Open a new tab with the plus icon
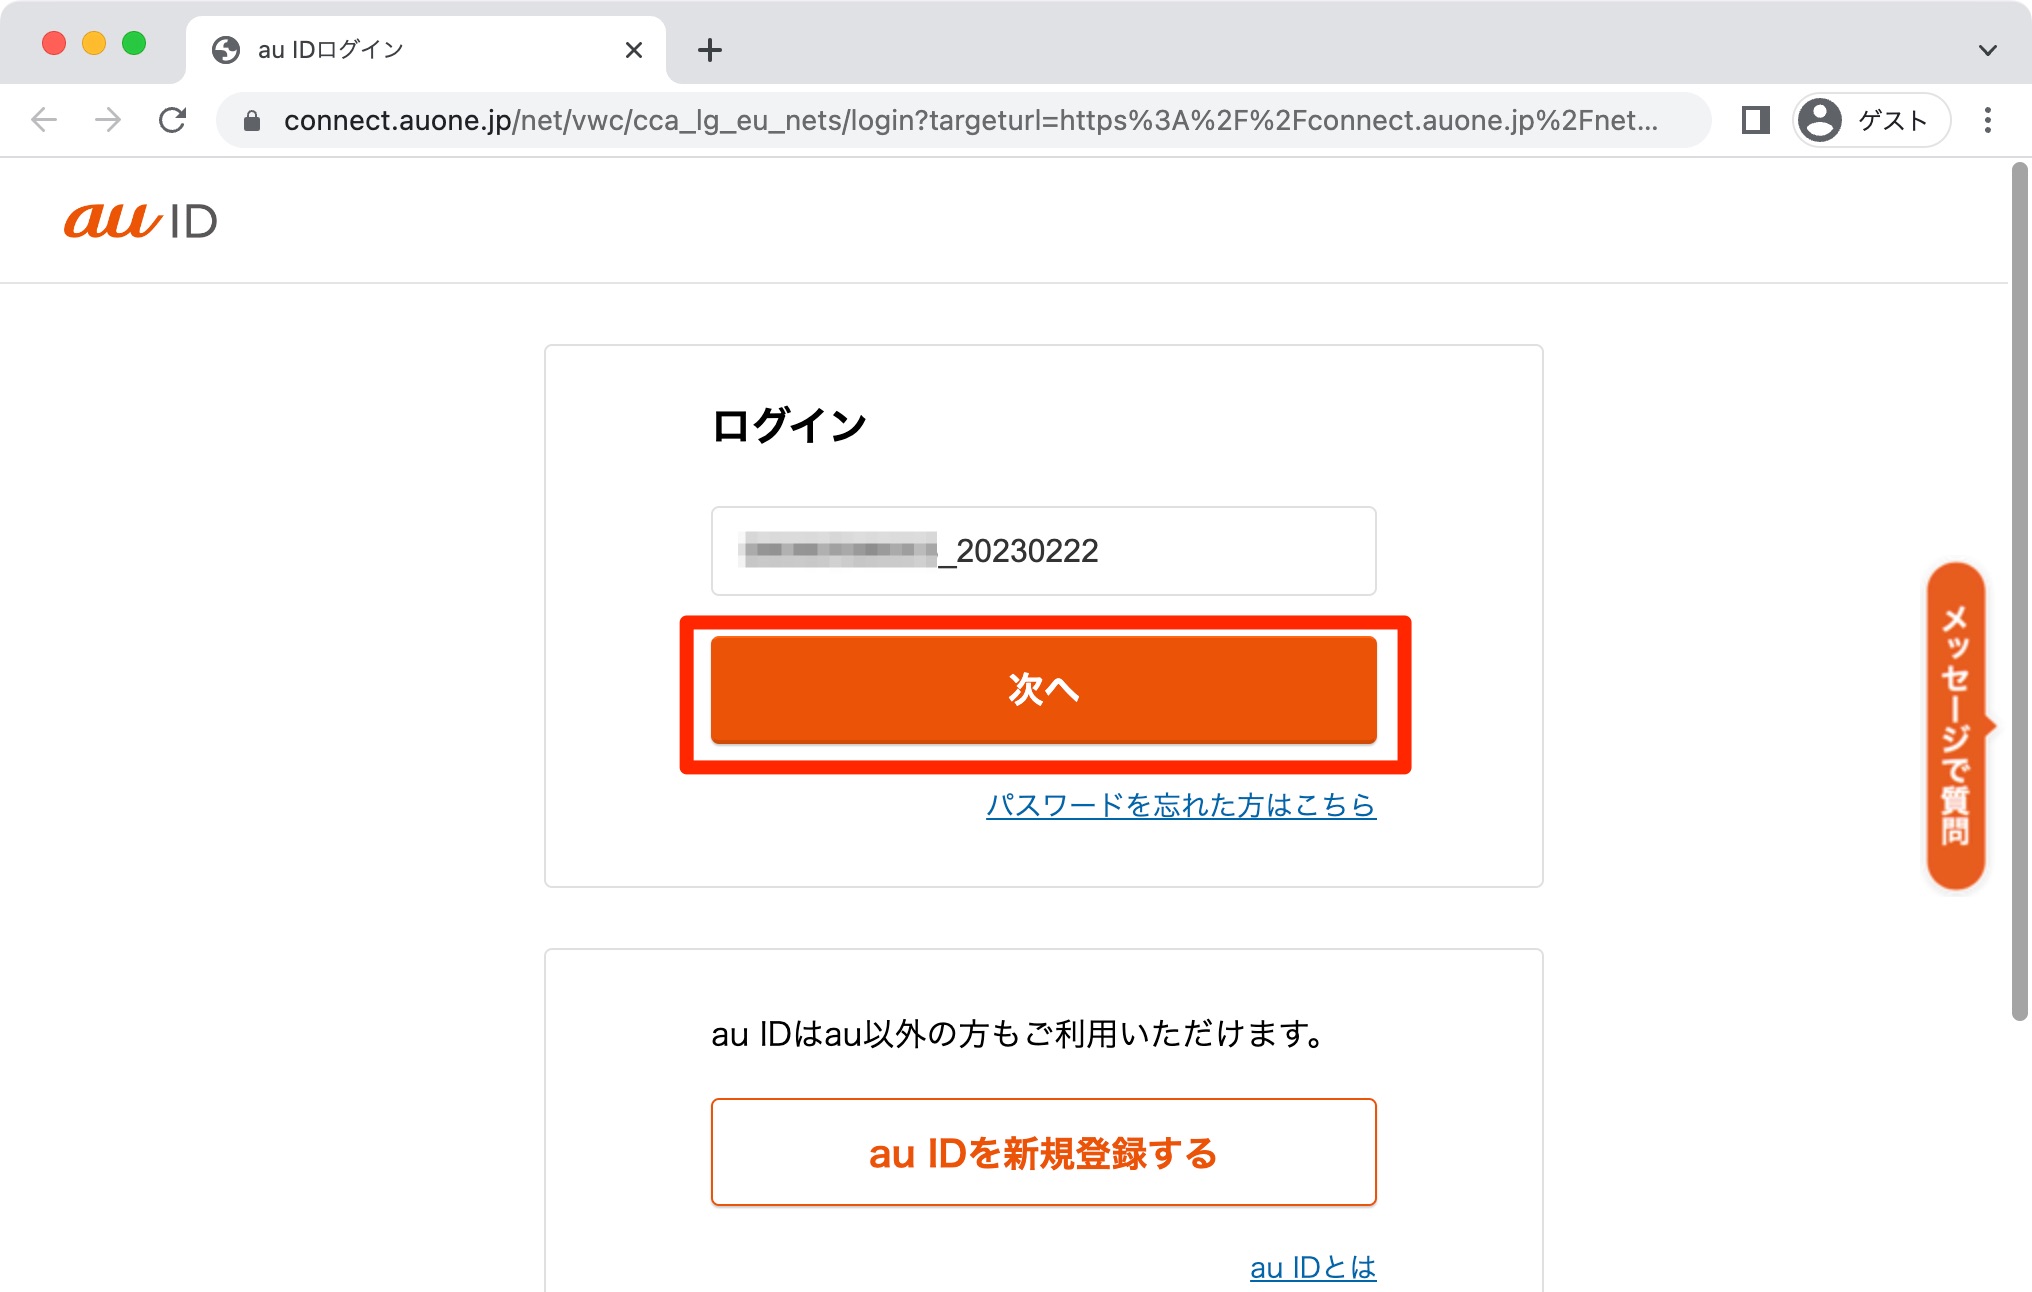This screenshot has height=1292, width=2032. point(710,50)
